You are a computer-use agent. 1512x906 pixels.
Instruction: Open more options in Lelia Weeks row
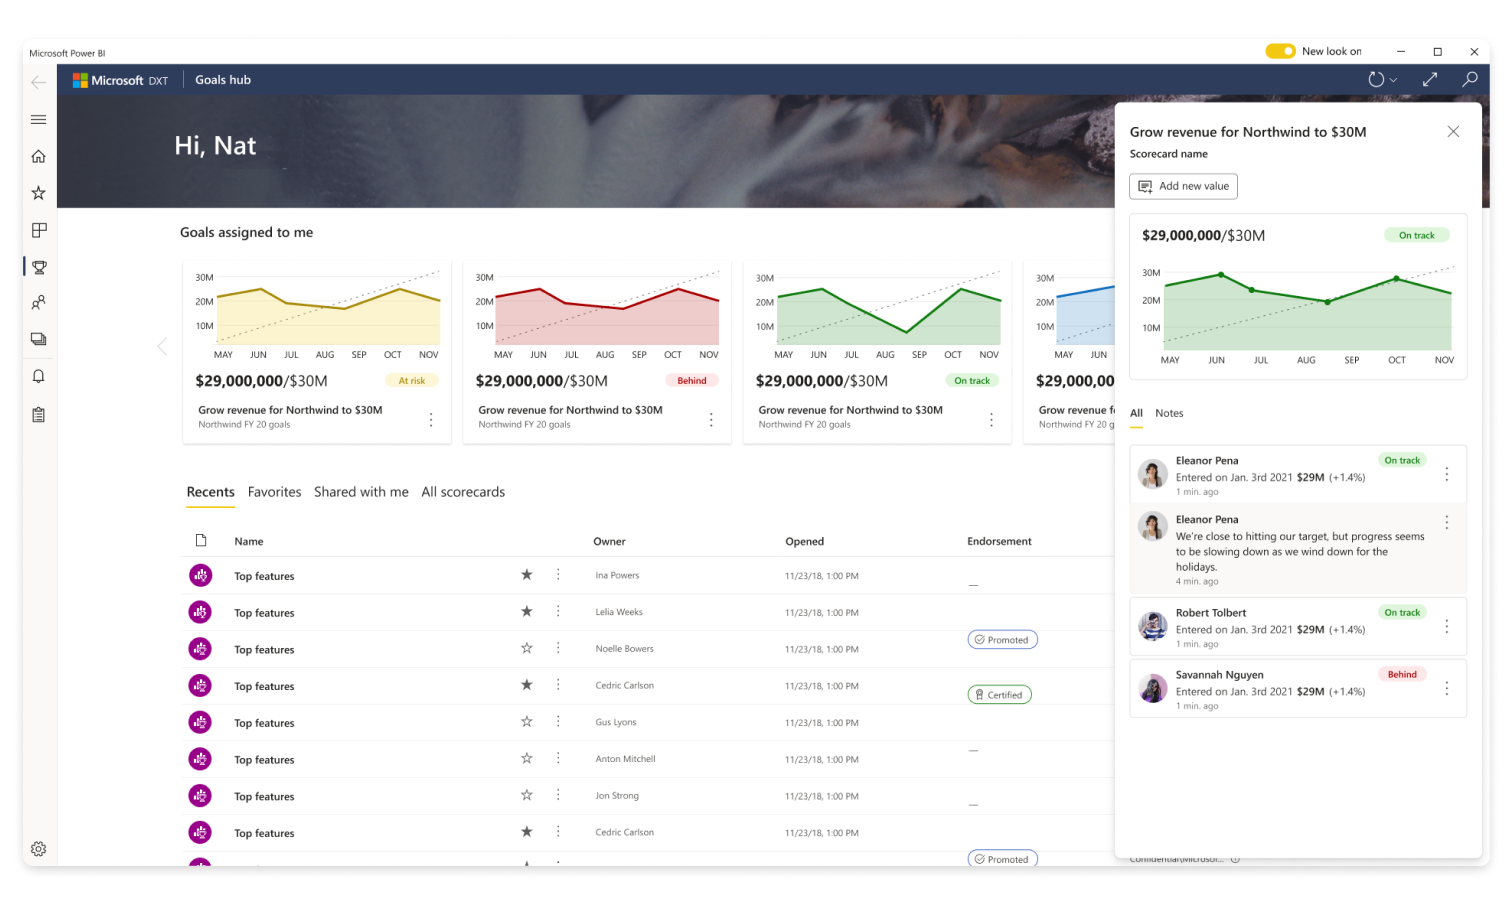point(558,611)
